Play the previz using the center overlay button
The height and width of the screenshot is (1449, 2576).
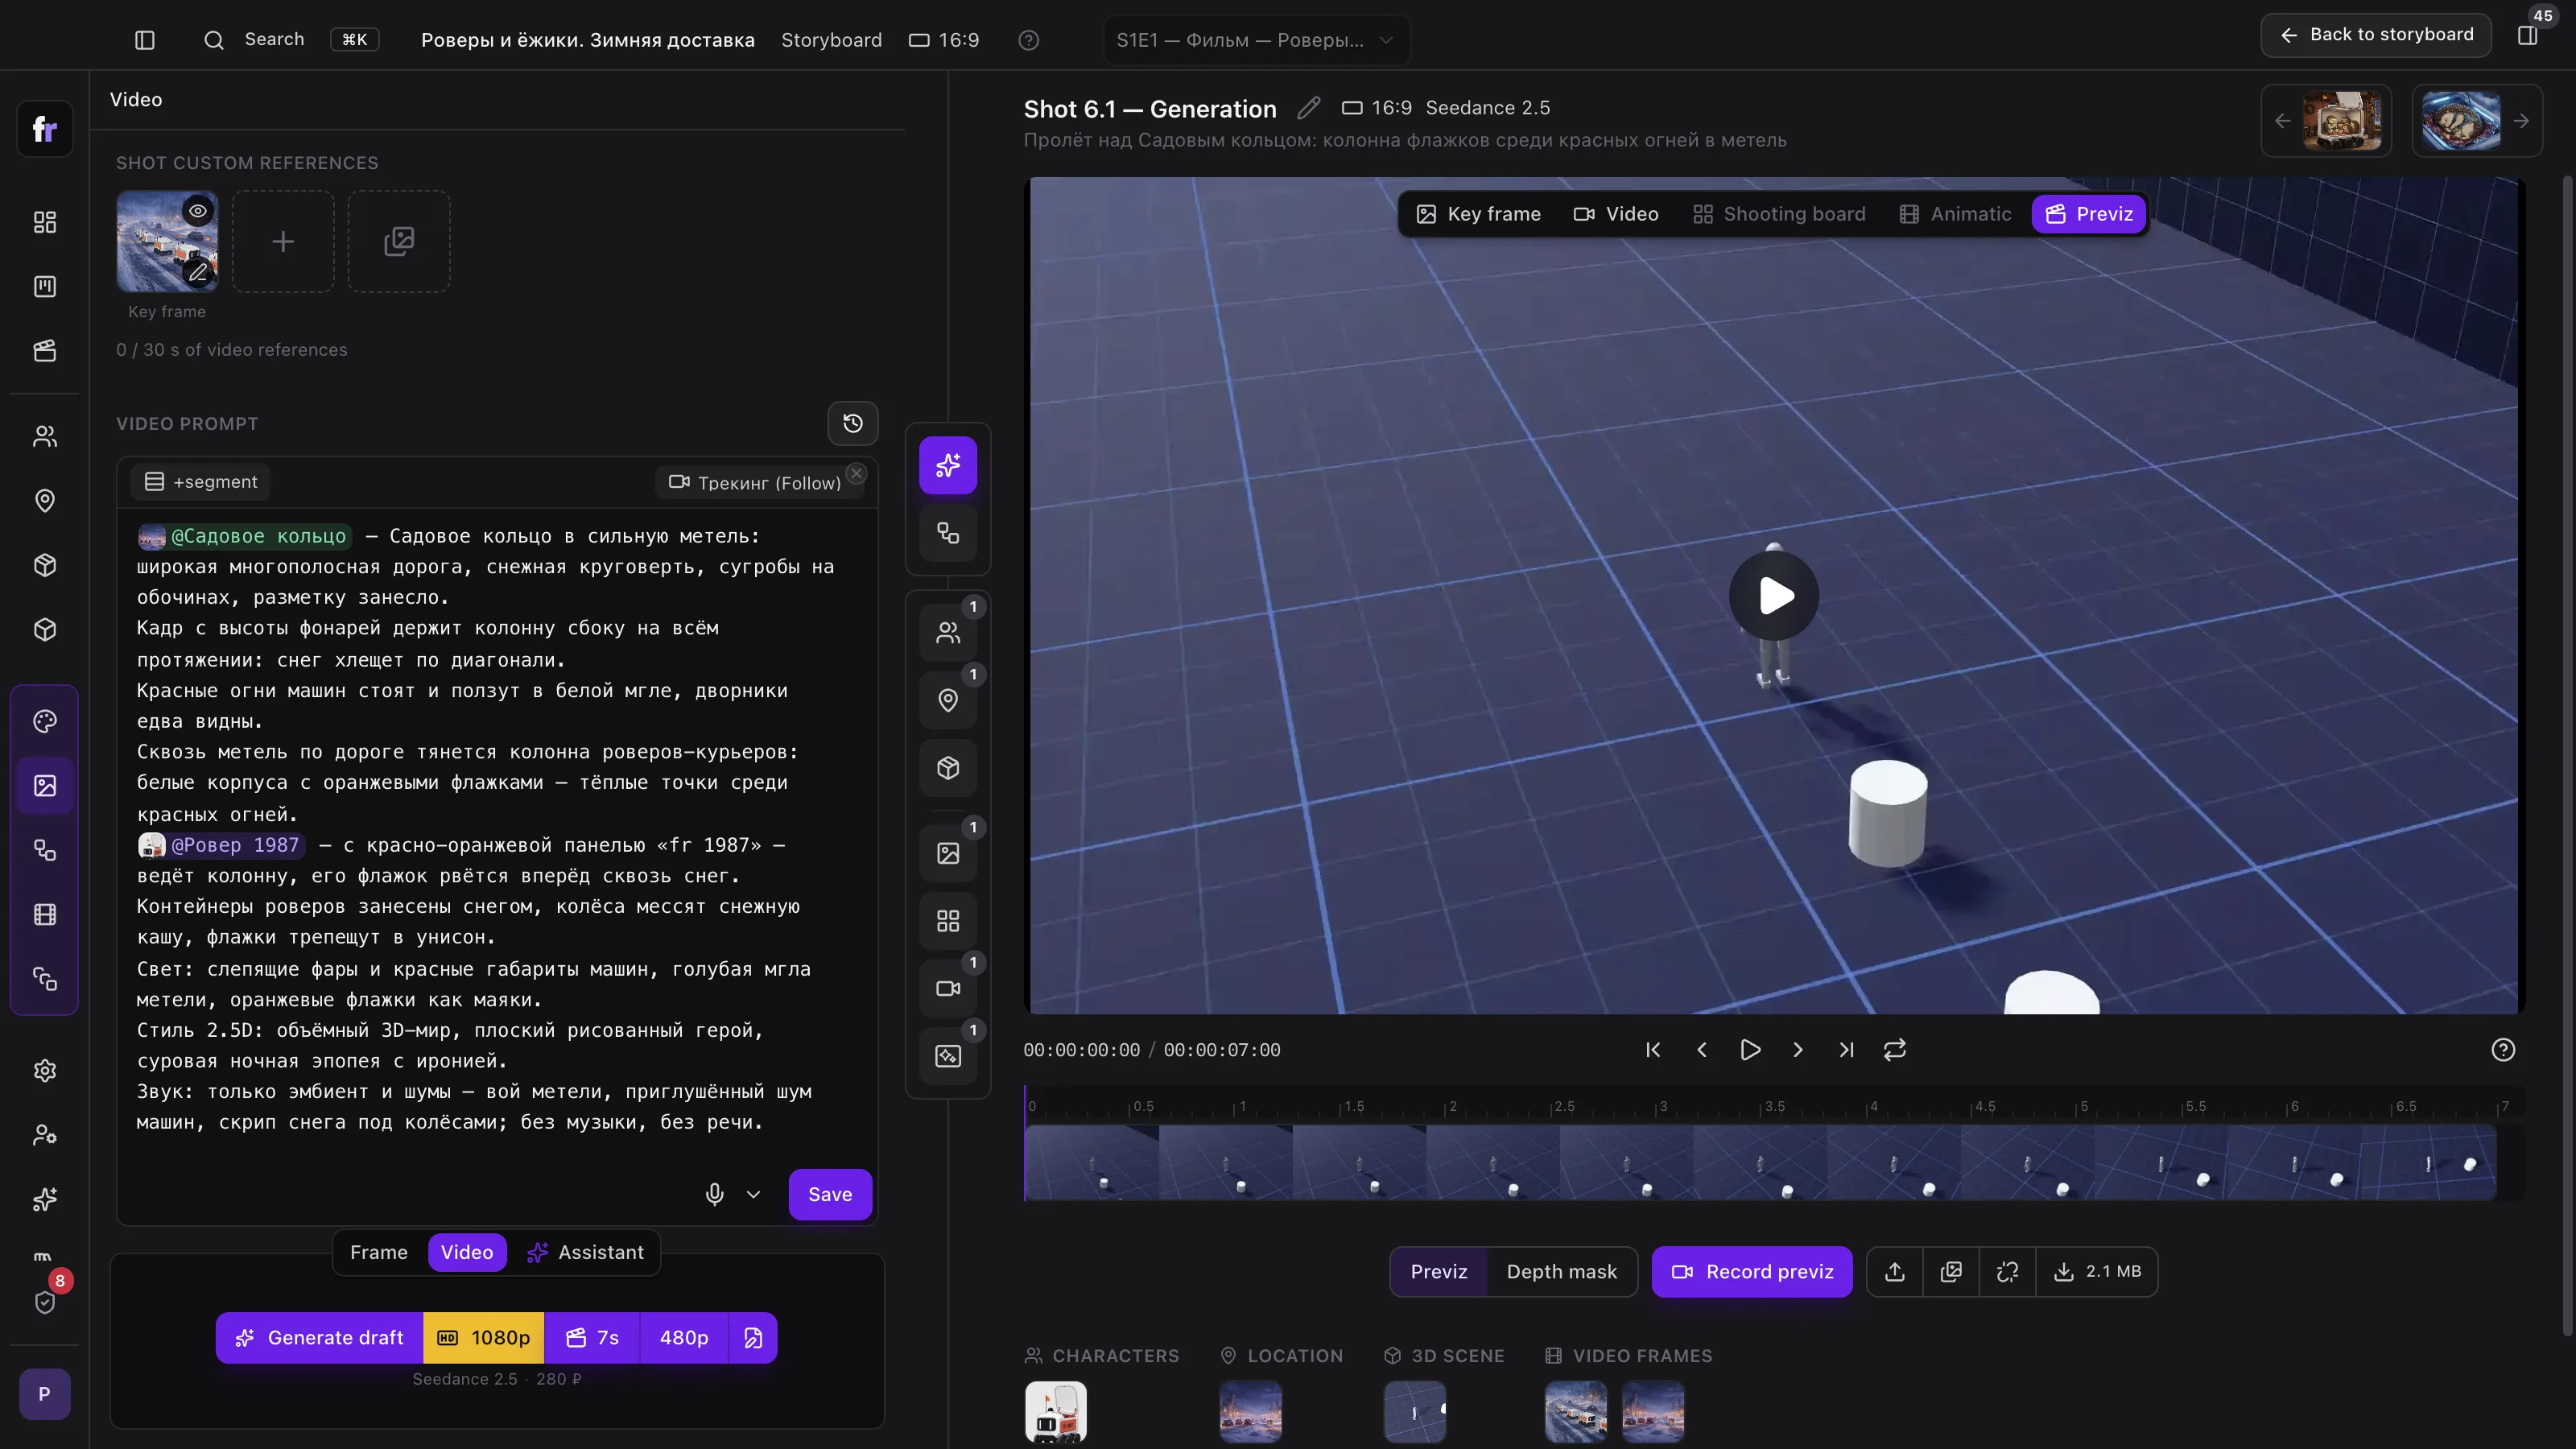(x=1773, y=596)
